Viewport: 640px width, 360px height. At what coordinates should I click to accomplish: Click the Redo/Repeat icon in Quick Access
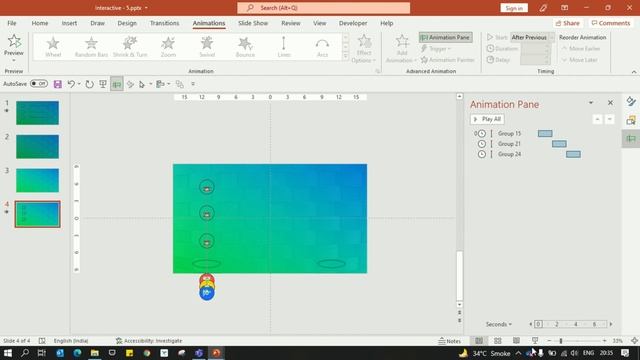click(x=89, y=84)
